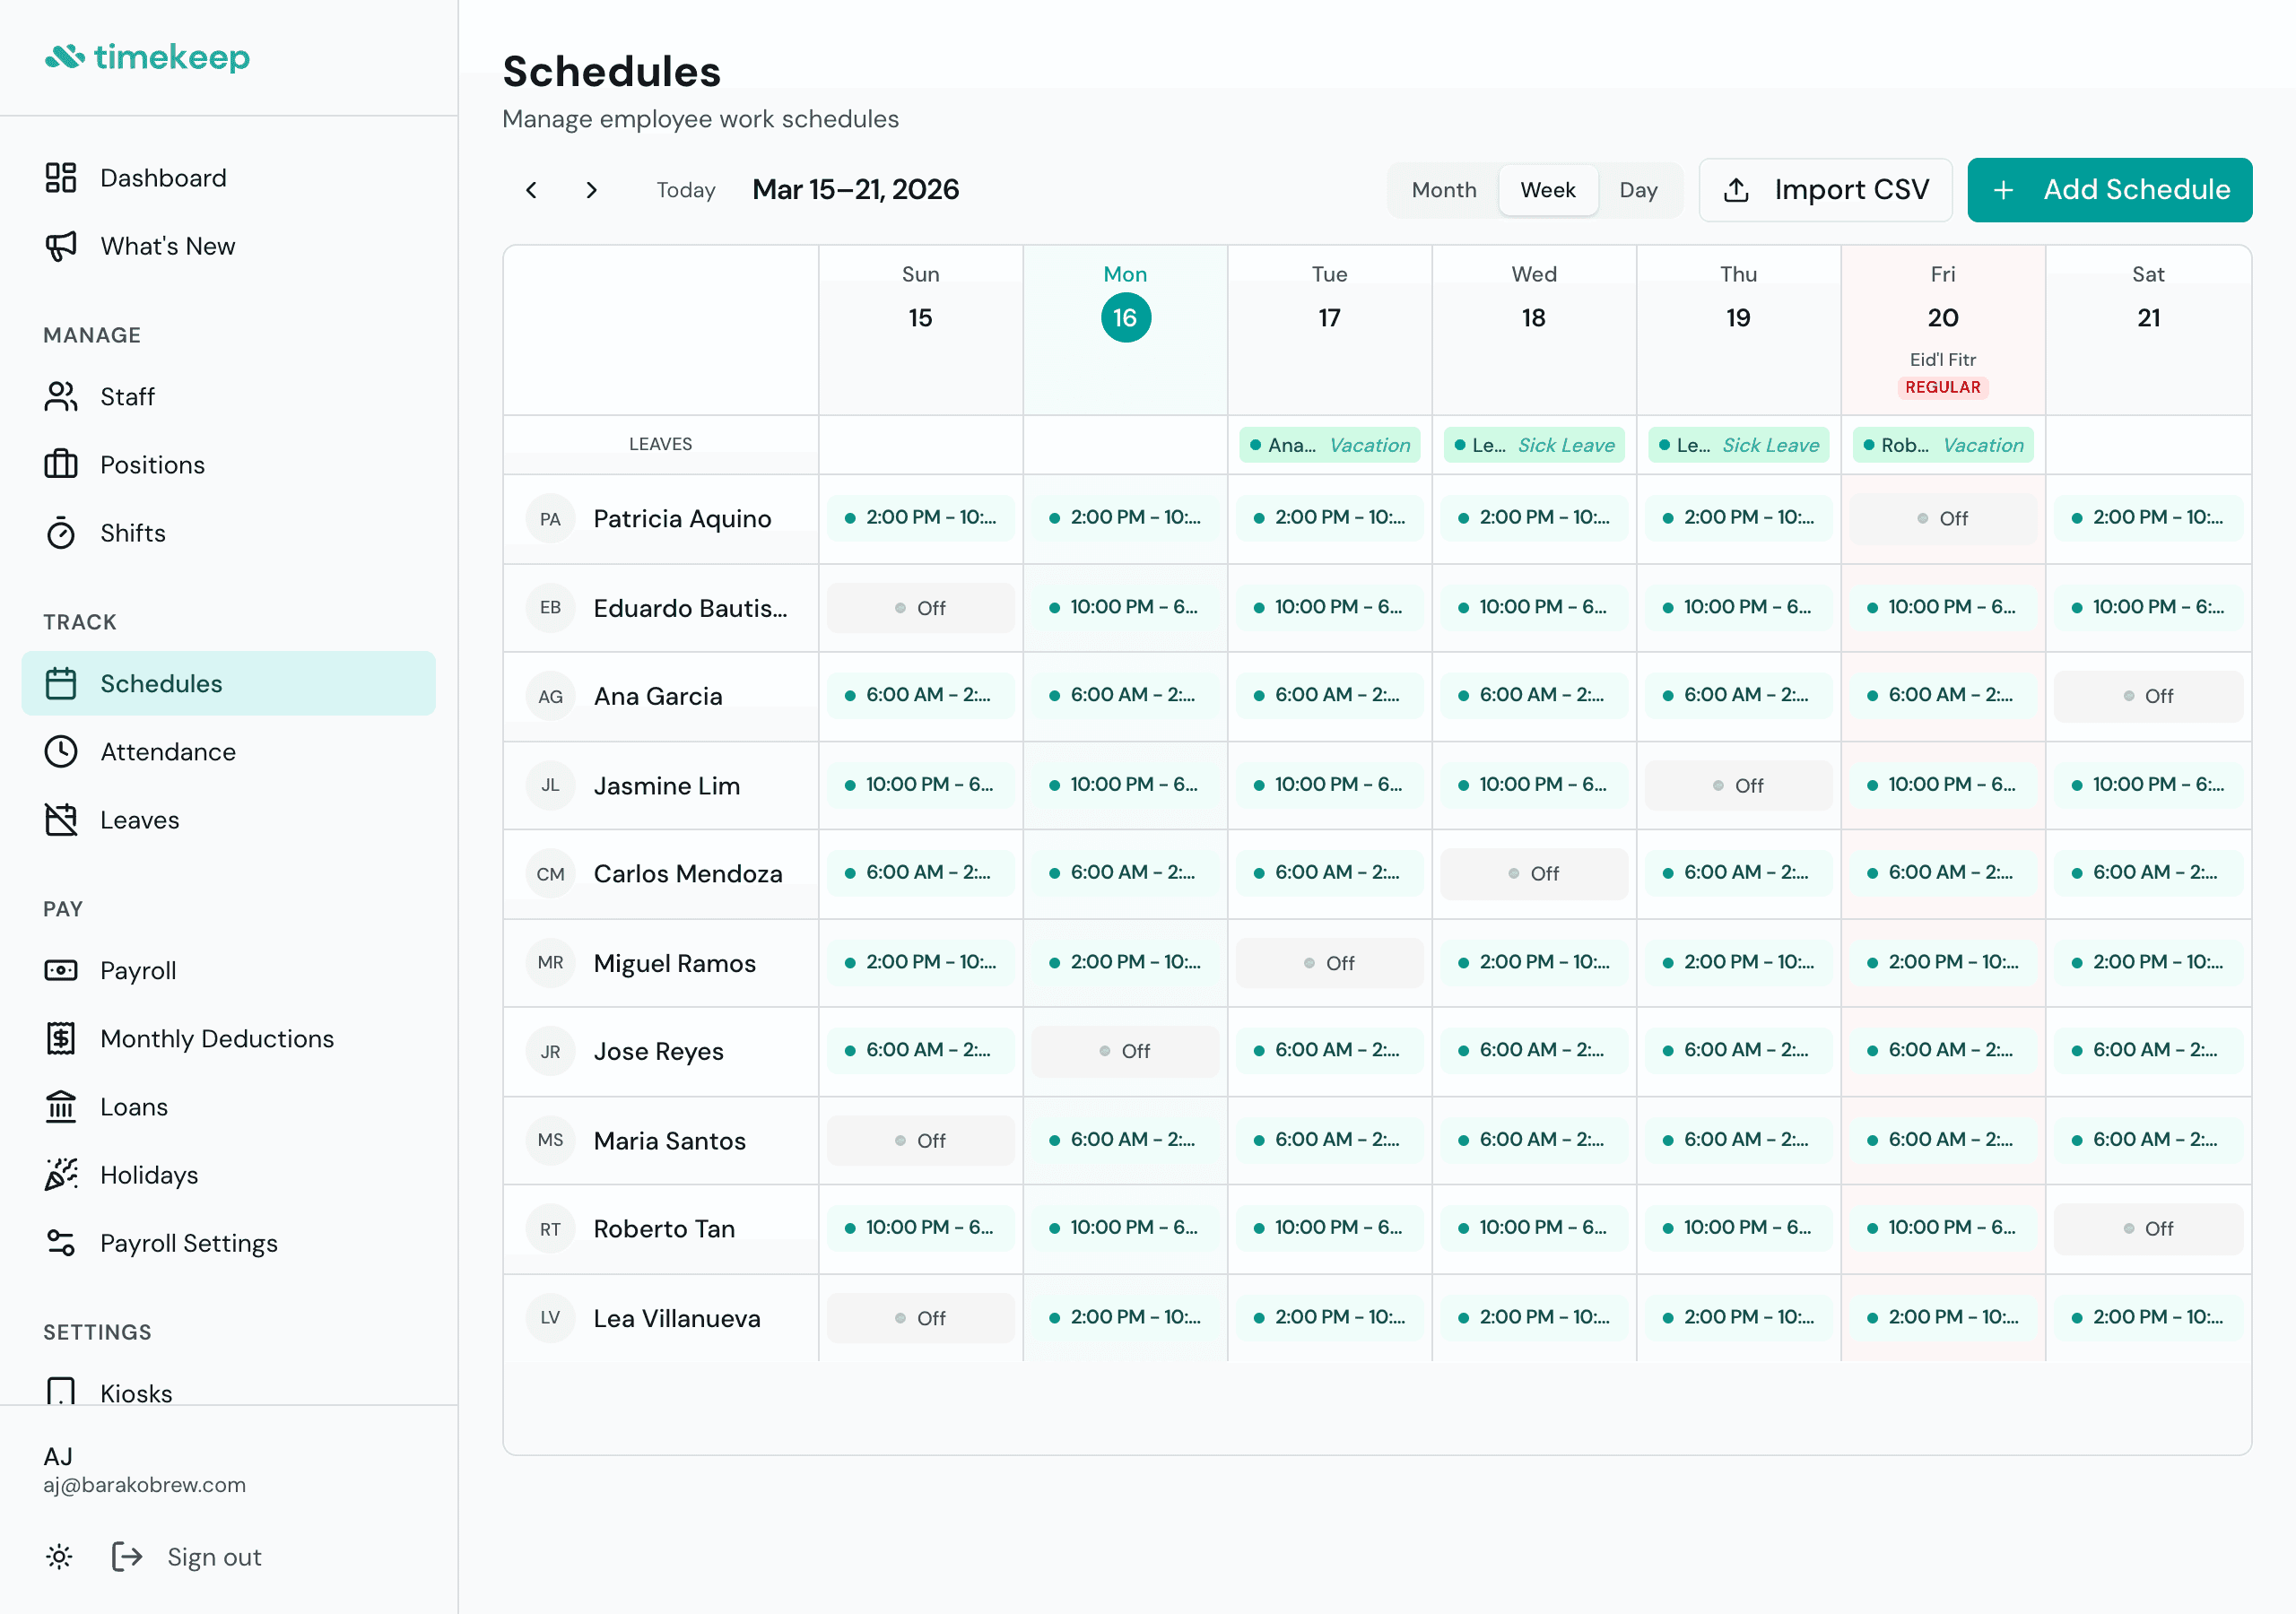This screenshot has height=1614, width=2296.
Task: Select the Payroll page
Action: (138, 969)
